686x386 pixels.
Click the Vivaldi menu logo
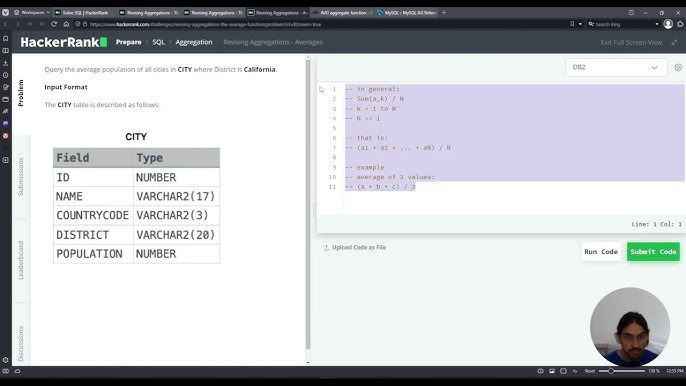click(6, 12)
